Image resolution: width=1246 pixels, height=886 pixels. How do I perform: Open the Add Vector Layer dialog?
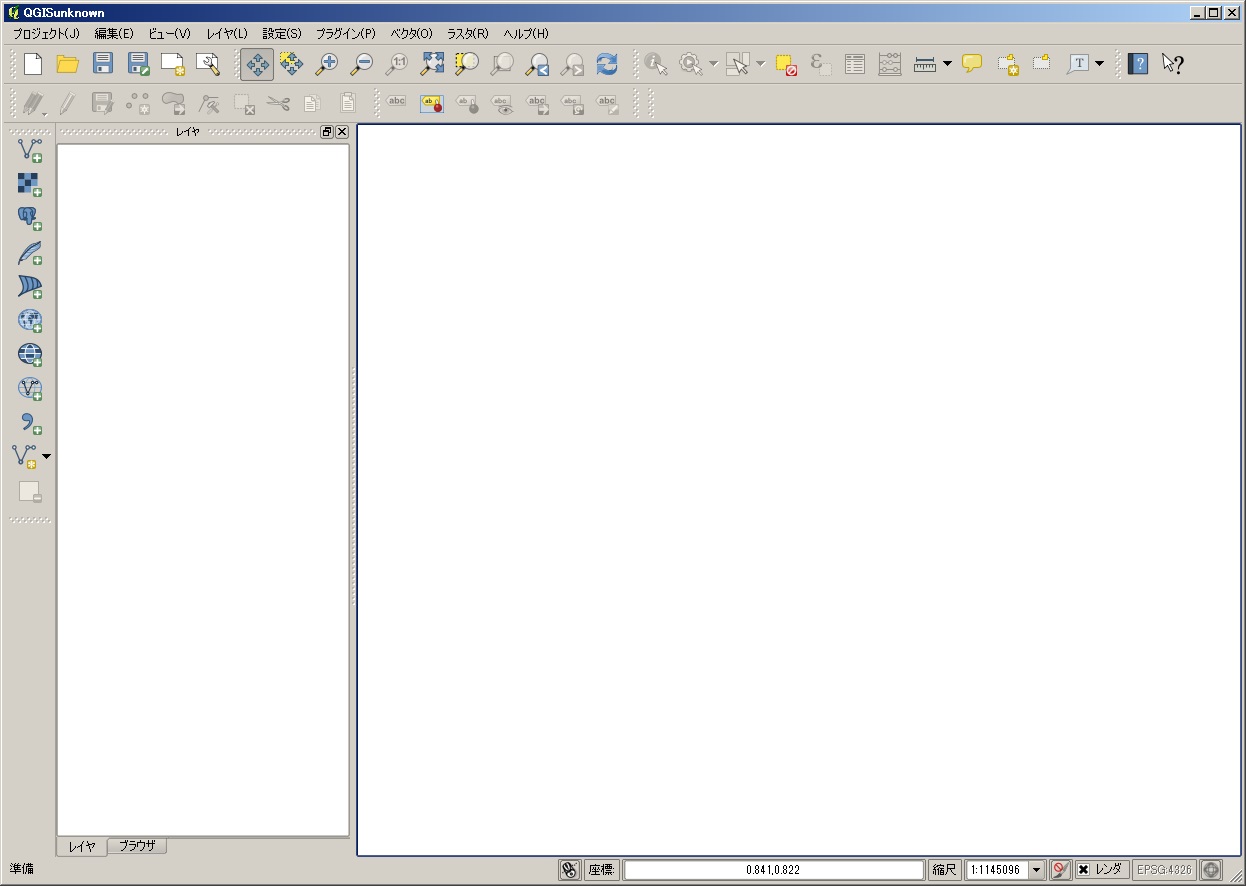click(29, 148)
